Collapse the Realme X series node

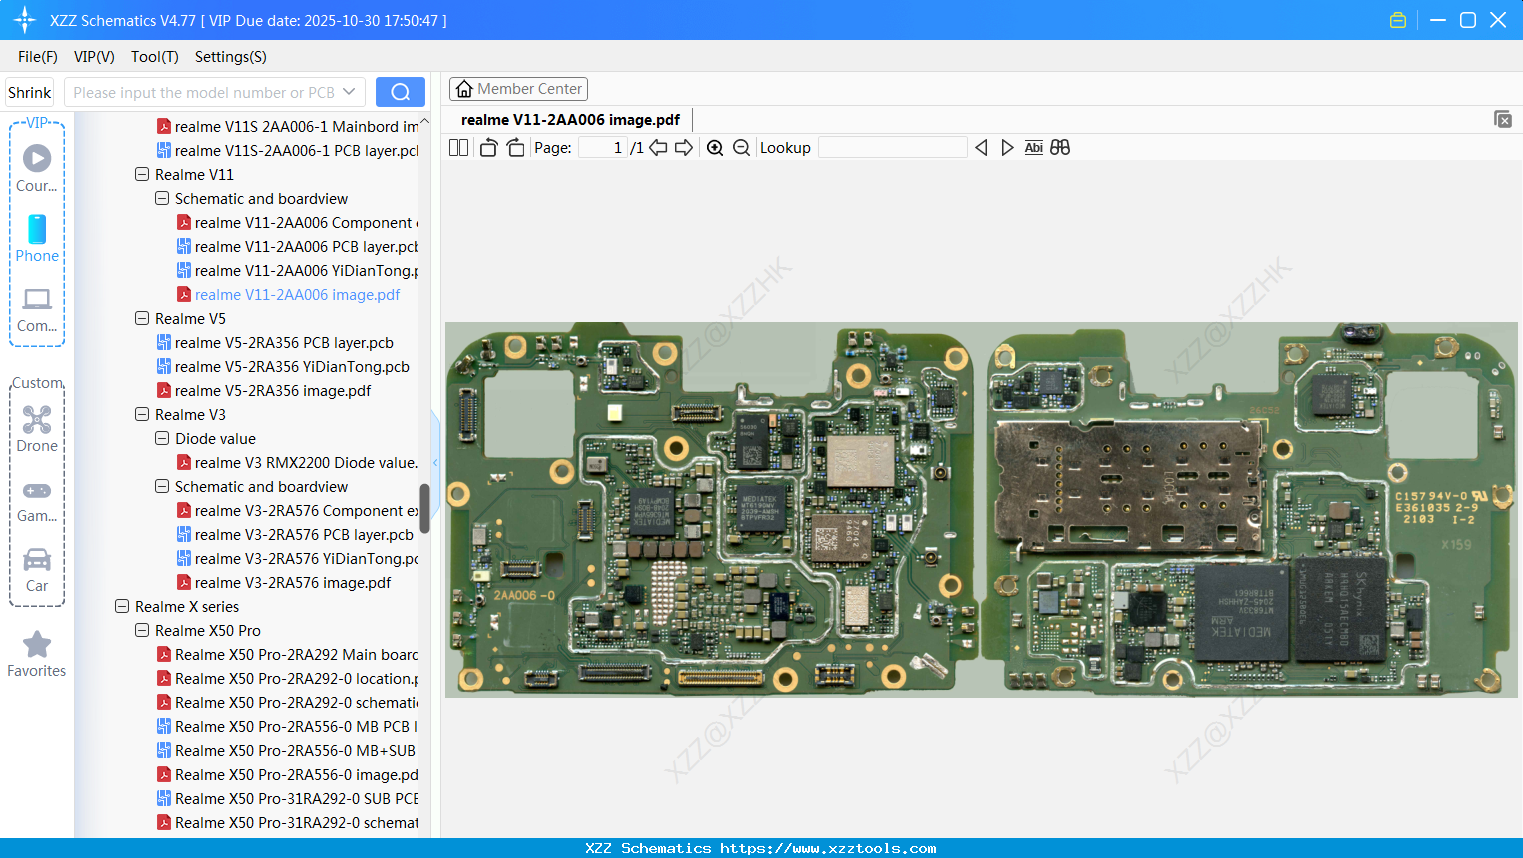[x=122, y=606]
